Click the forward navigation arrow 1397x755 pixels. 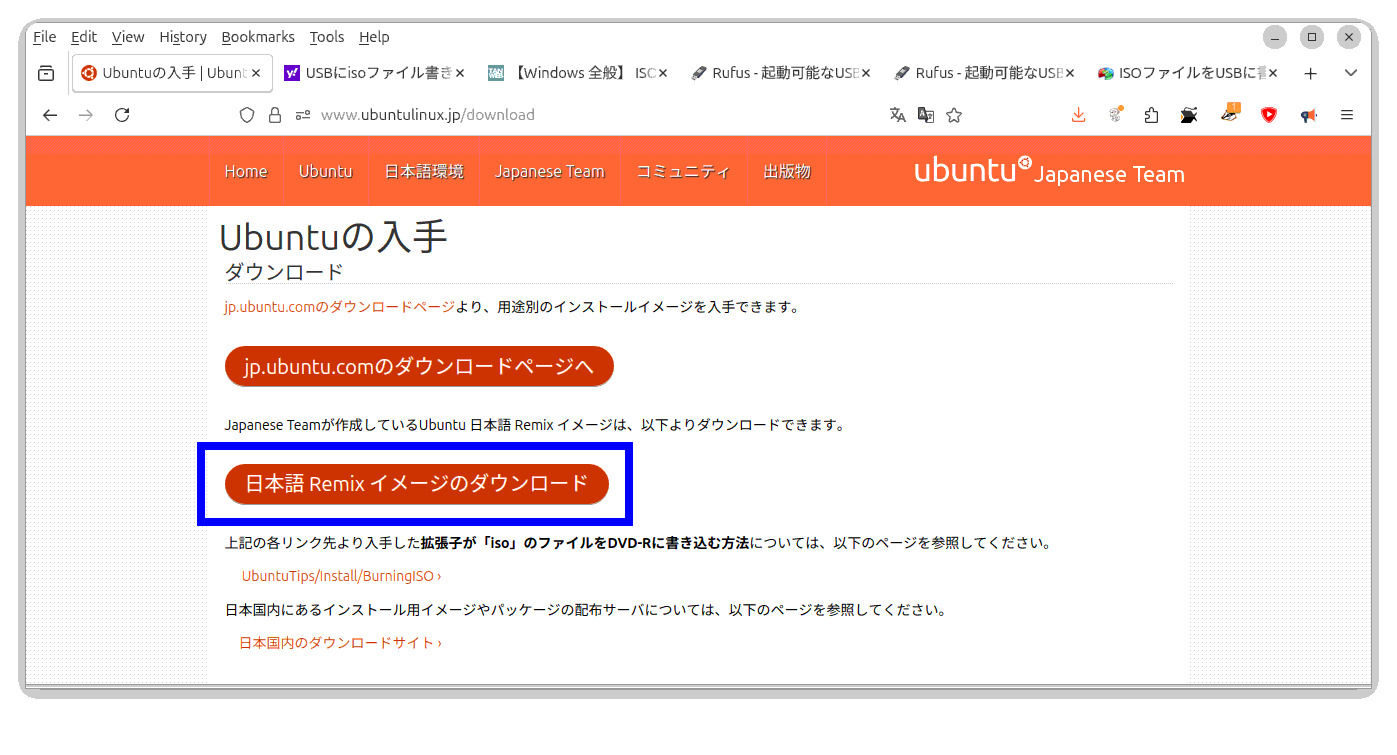pos(86,115)
